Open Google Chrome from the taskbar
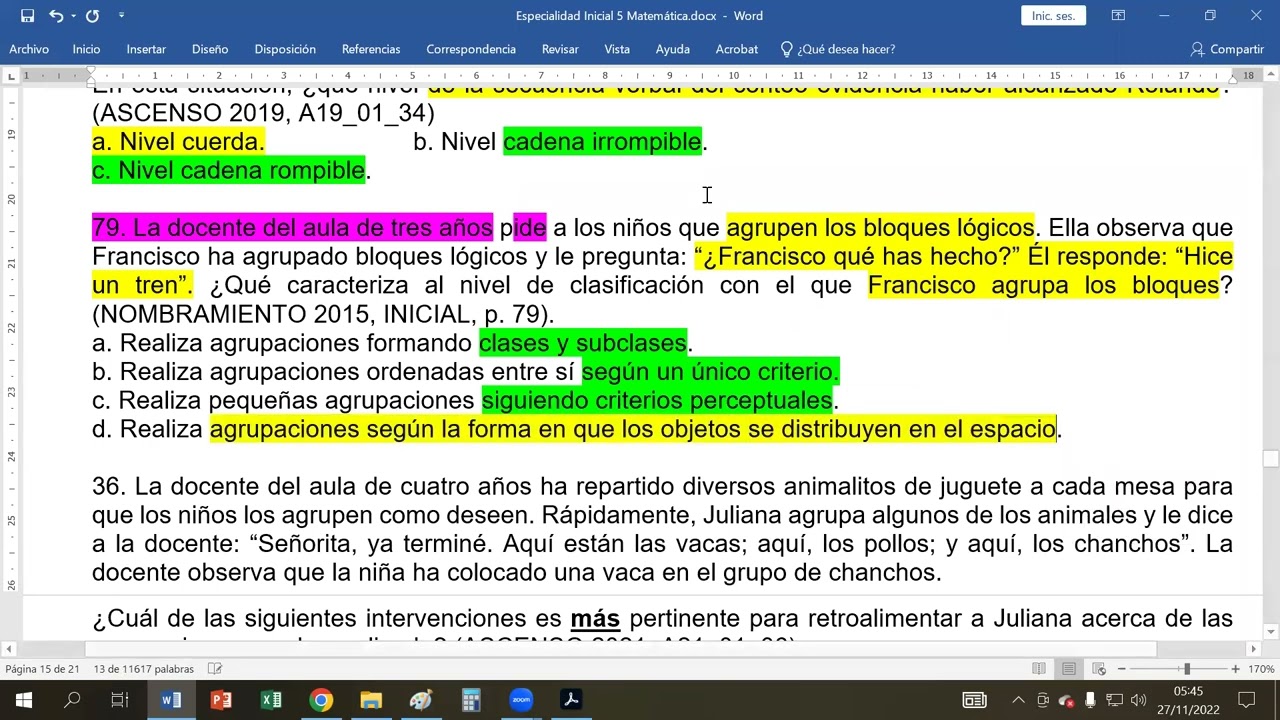The width and height of the screenshot is (1280, 720). (x=321, y=700)
